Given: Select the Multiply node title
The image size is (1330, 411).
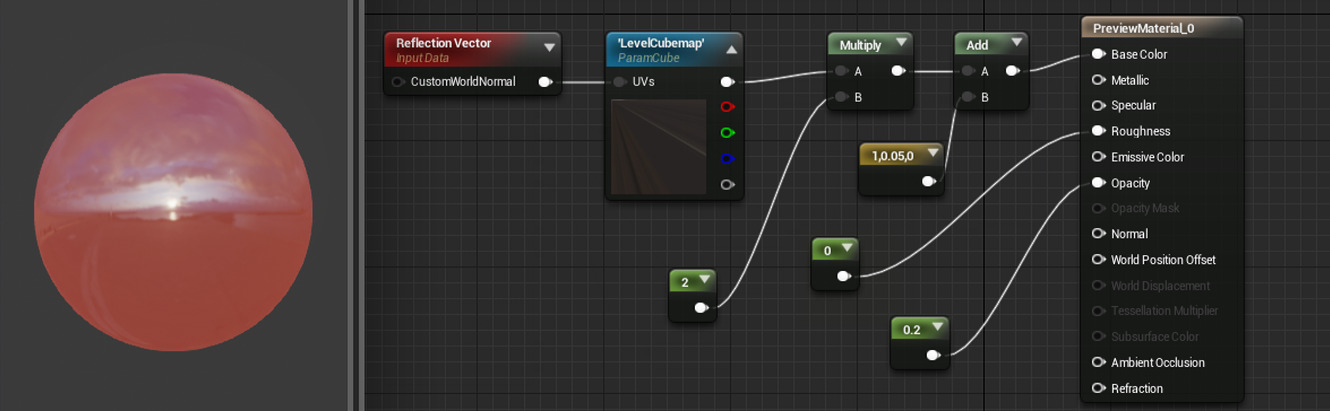Looking at the screenshot, I should 860,45.
